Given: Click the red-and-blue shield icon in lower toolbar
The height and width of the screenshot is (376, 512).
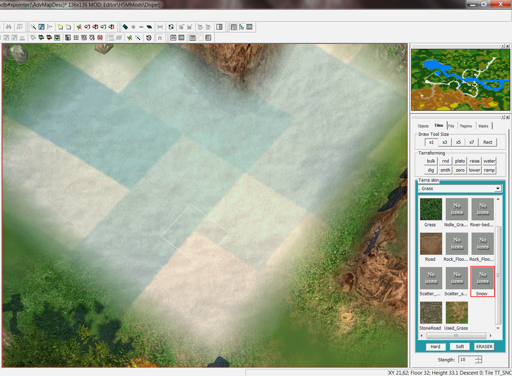Looking at the screenshot, I should pos(149,38).
